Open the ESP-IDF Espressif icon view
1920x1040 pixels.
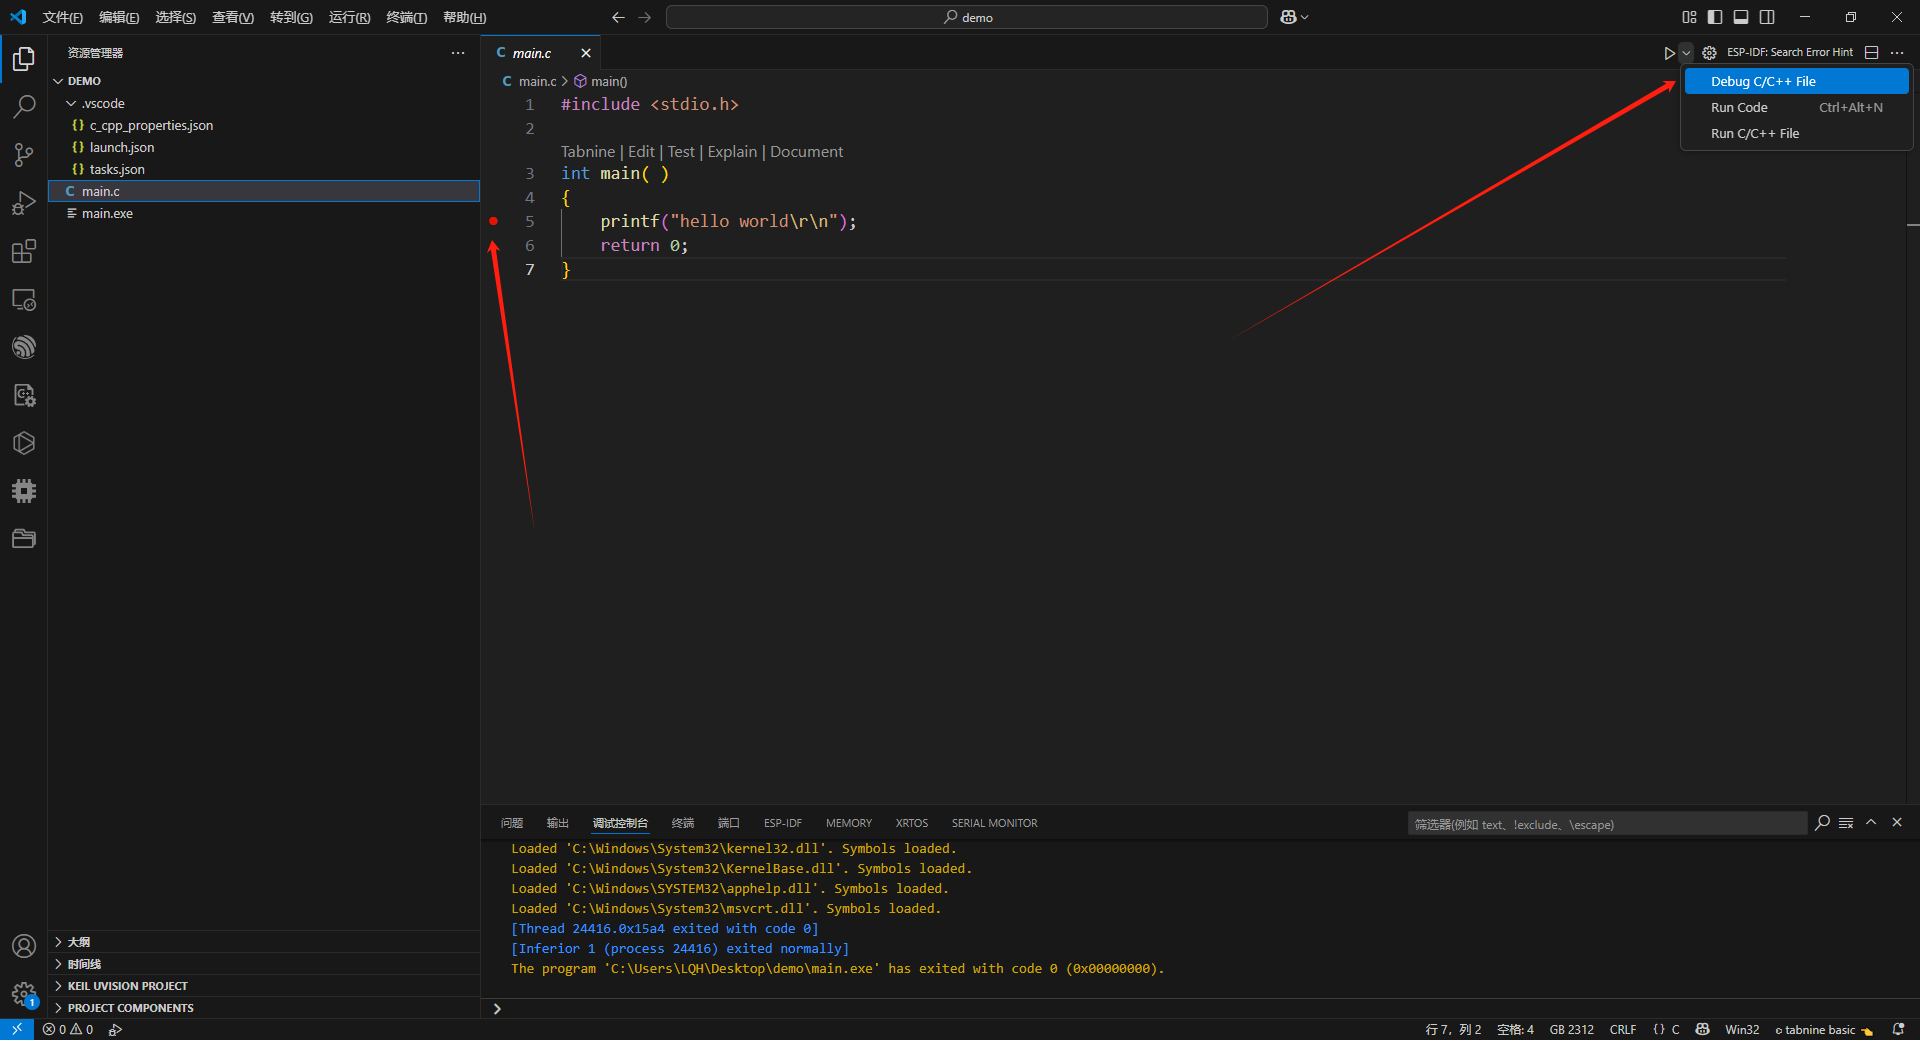pos(24,347)
